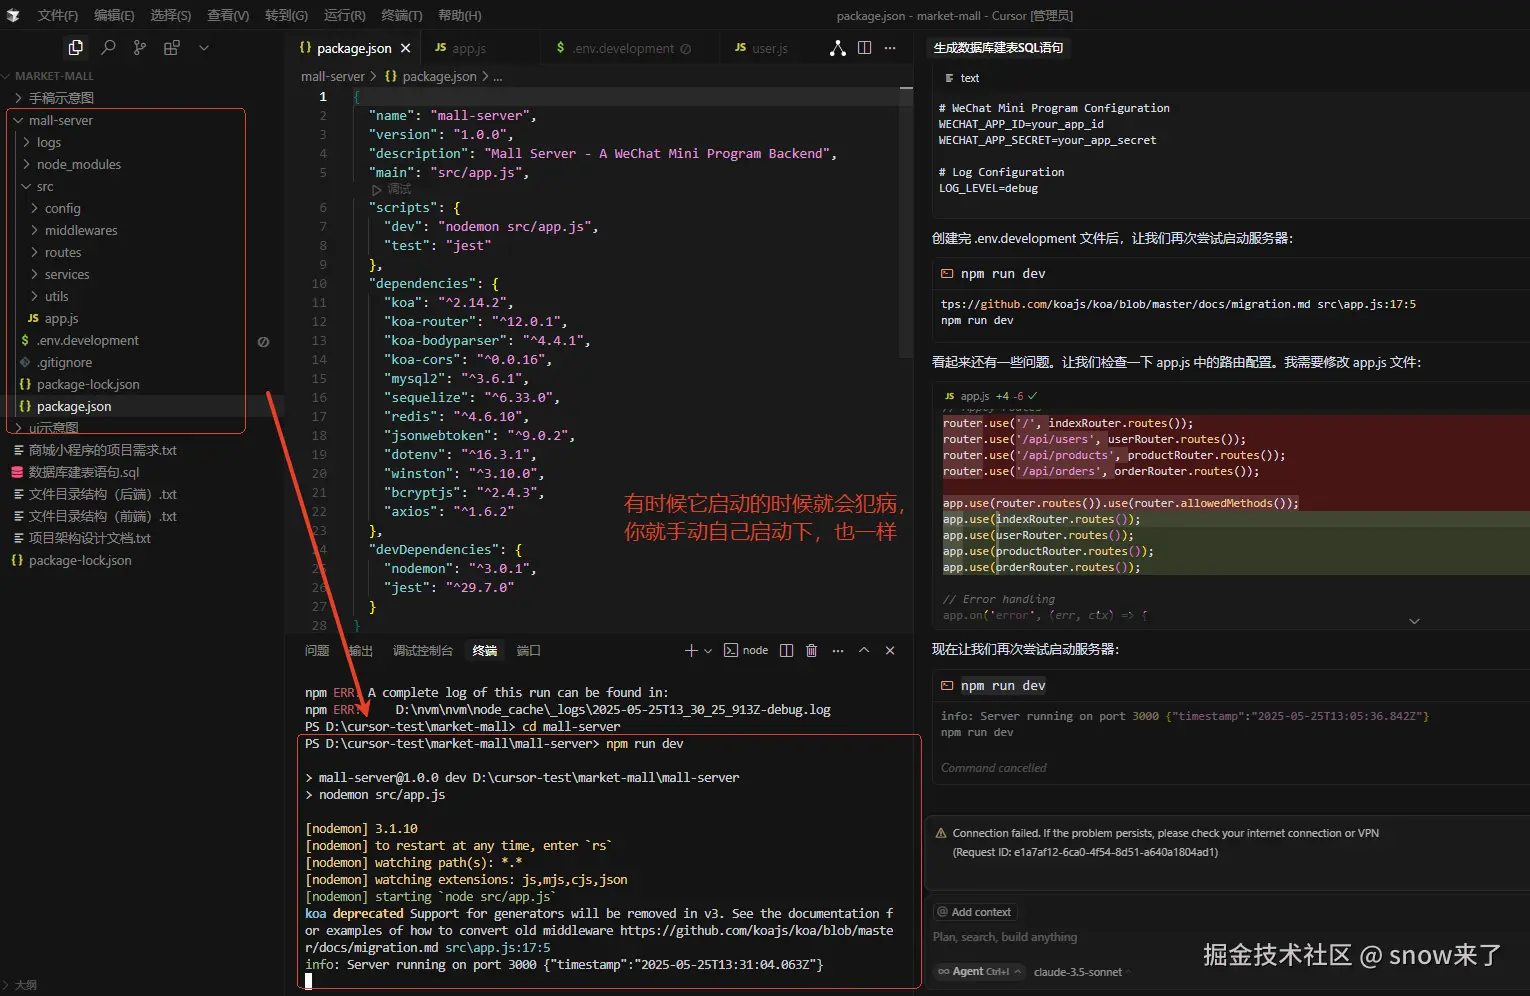Split the terminal pane
The width and height of the screenshot is (1530, 996).
point(786,651)
